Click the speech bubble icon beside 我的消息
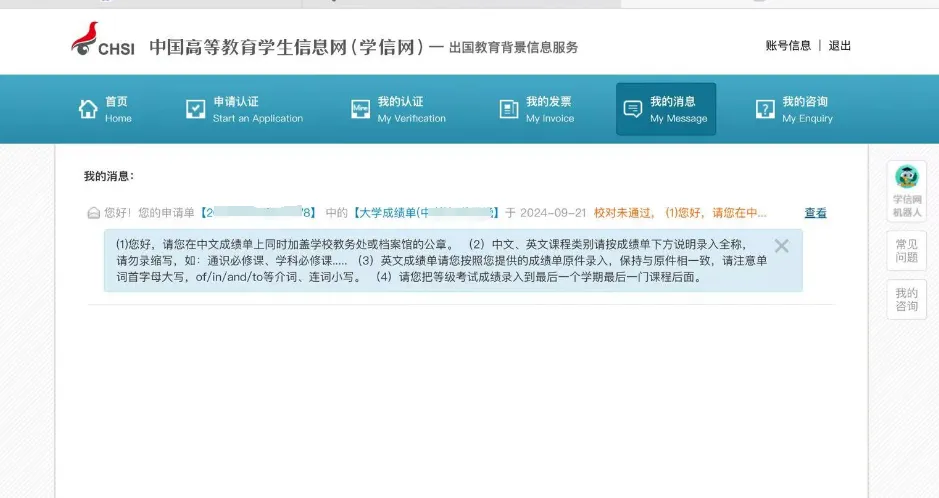 [x=633, y=109]
